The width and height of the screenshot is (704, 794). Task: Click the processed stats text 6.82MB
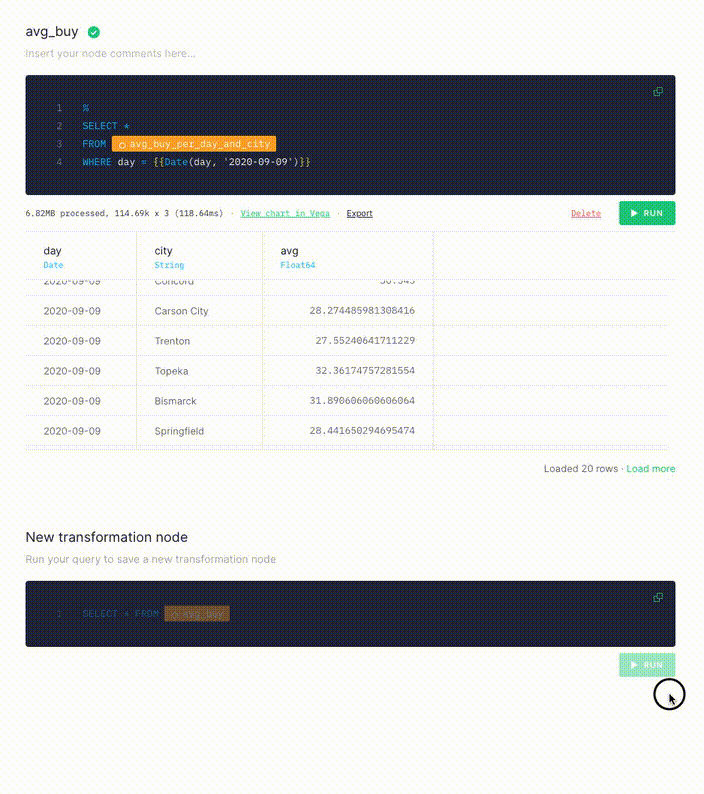(124, 214)
